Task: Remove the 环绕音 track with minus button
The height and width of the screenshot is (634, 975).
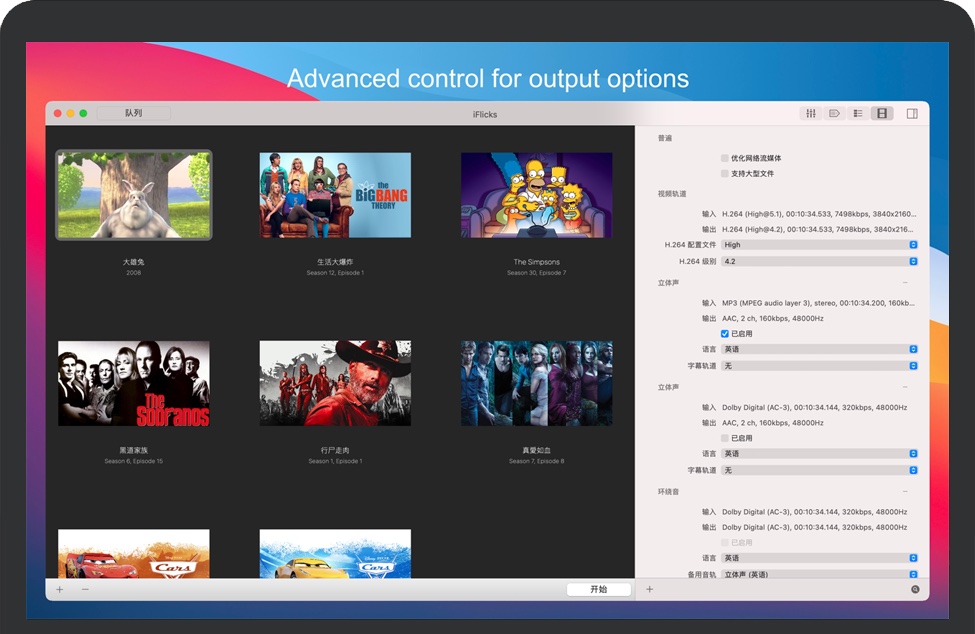Action: [x=905, y=492]
